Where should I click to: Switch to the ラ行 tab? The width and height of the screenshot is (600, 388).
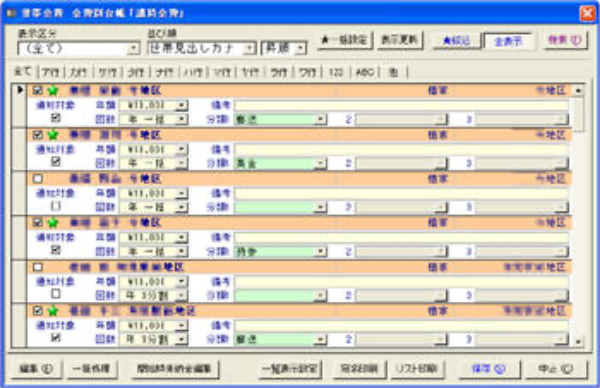tap(279, 72)
